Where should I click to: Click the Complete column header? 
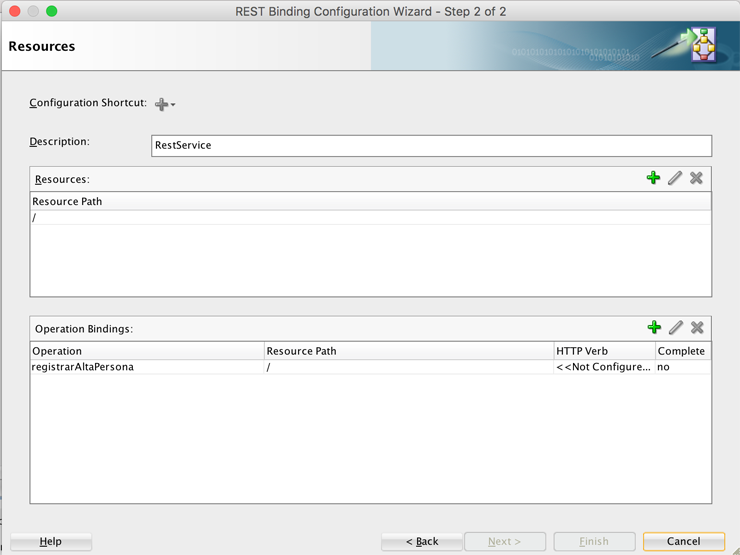[x=683, y=351]
